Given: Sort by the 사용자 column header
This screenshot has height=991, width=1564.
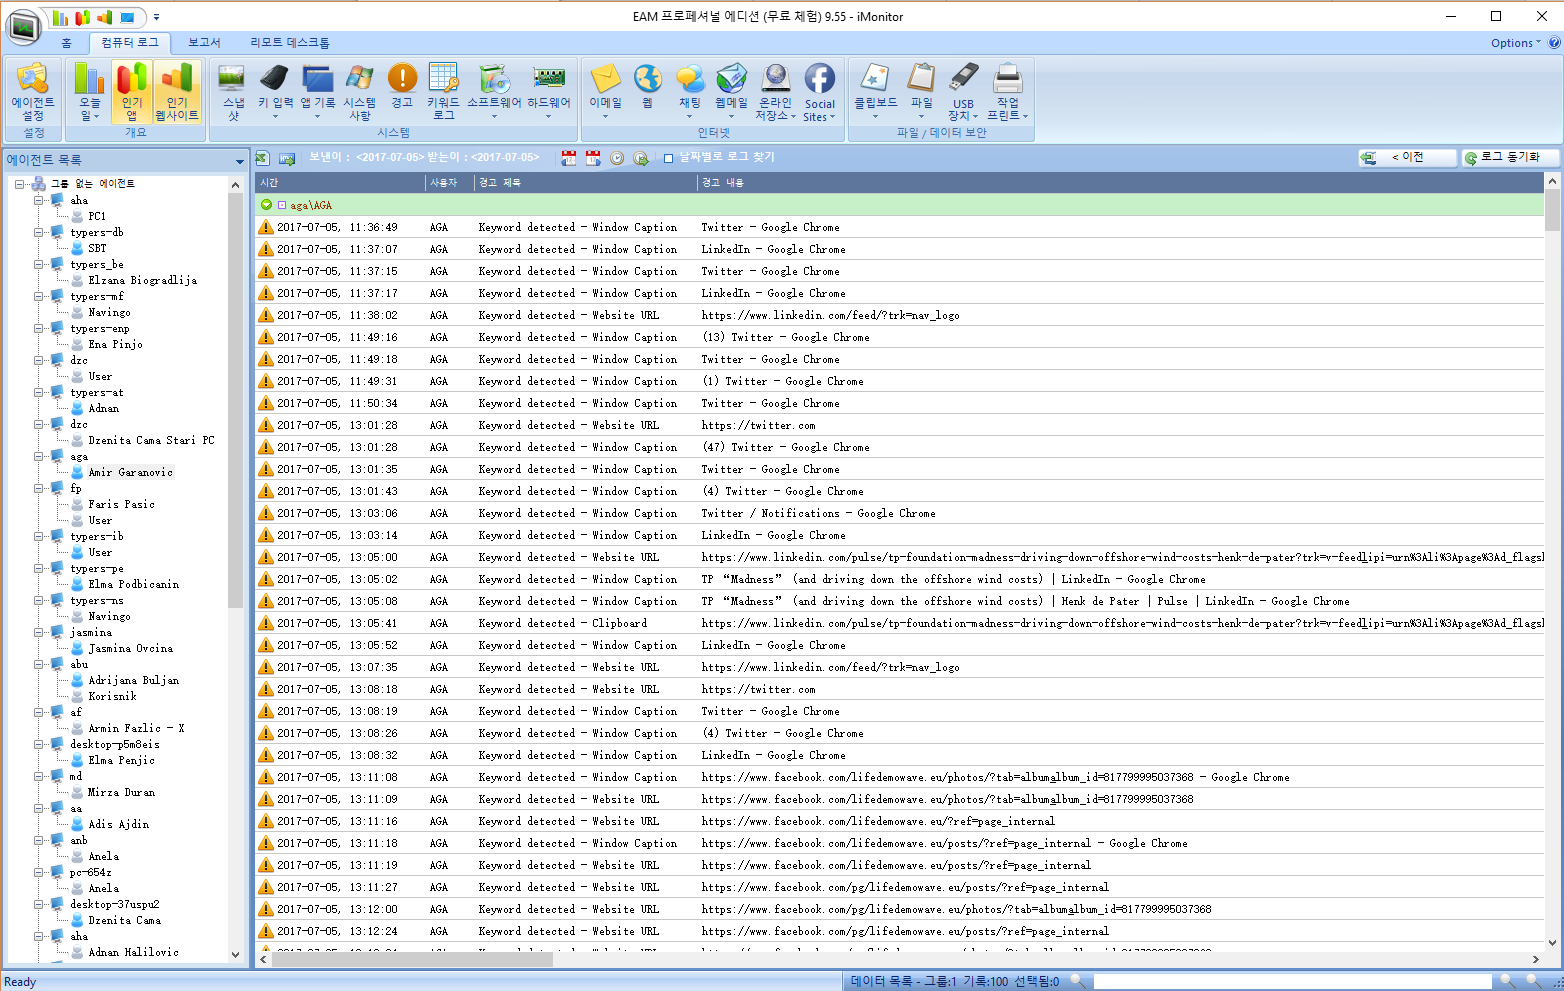Looking at the screenshot, I should coord(449,183).
